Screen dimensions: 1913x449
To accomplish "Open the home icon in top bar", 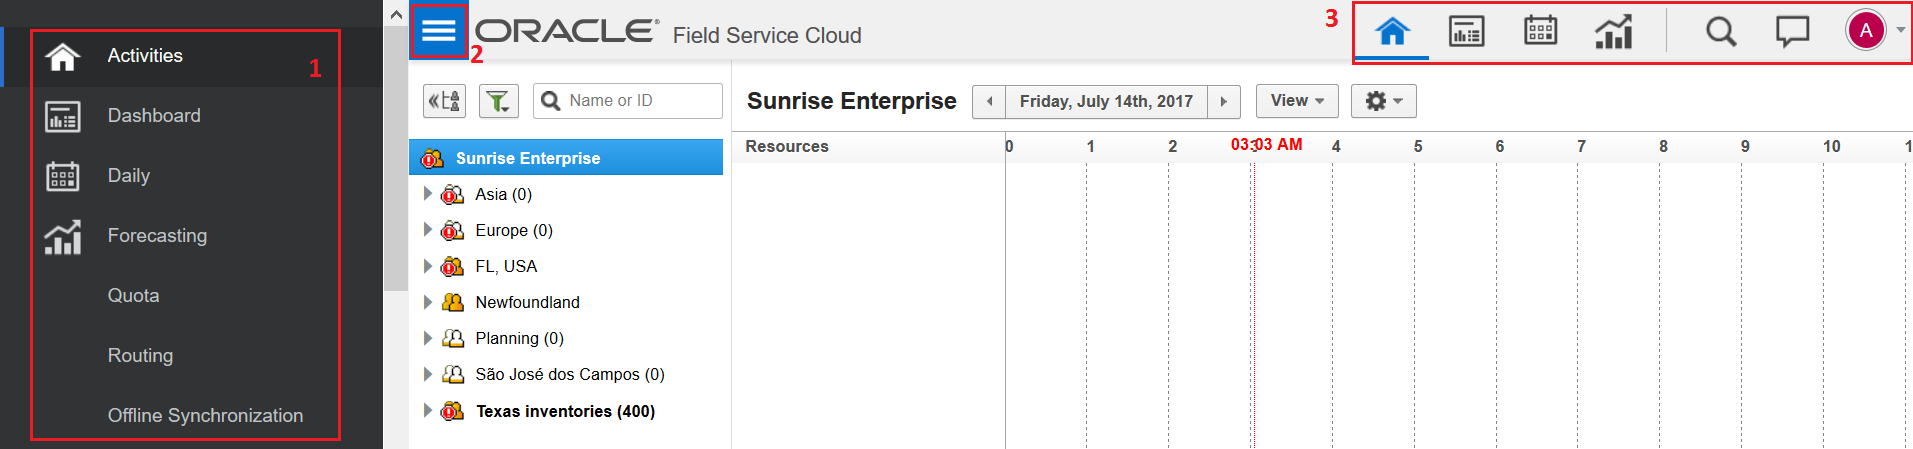I will pyautogui.click(x=1392, y=32).
